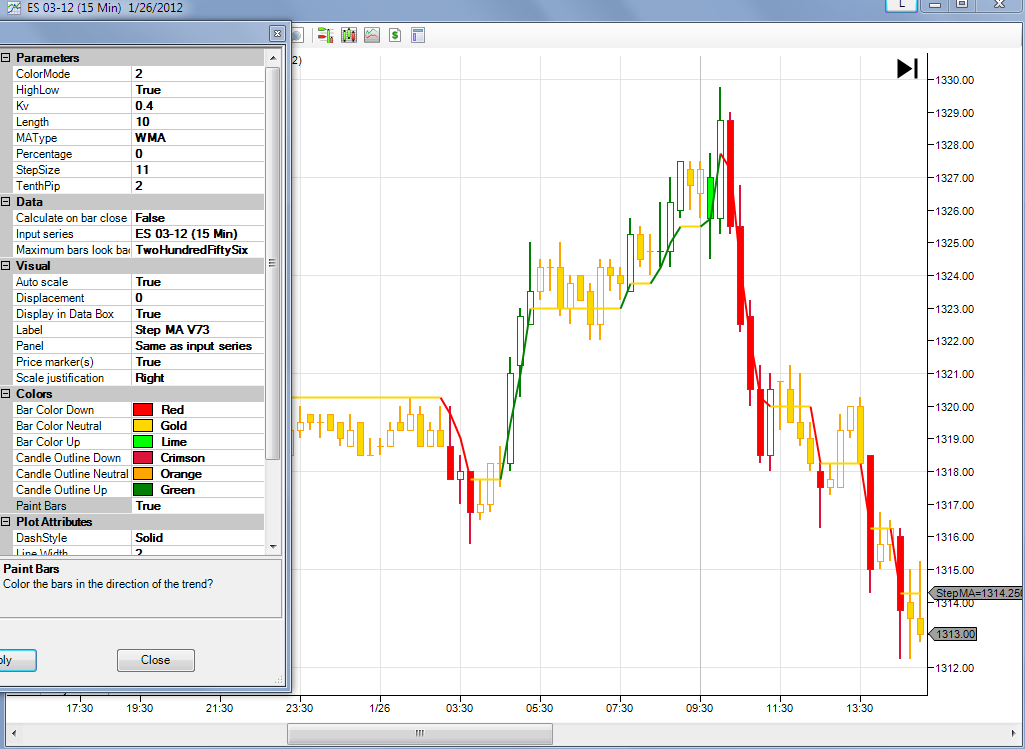Toggle Price marker(s) True value
Viewport: 1025px width, 749px height.
tap(198, 362)
